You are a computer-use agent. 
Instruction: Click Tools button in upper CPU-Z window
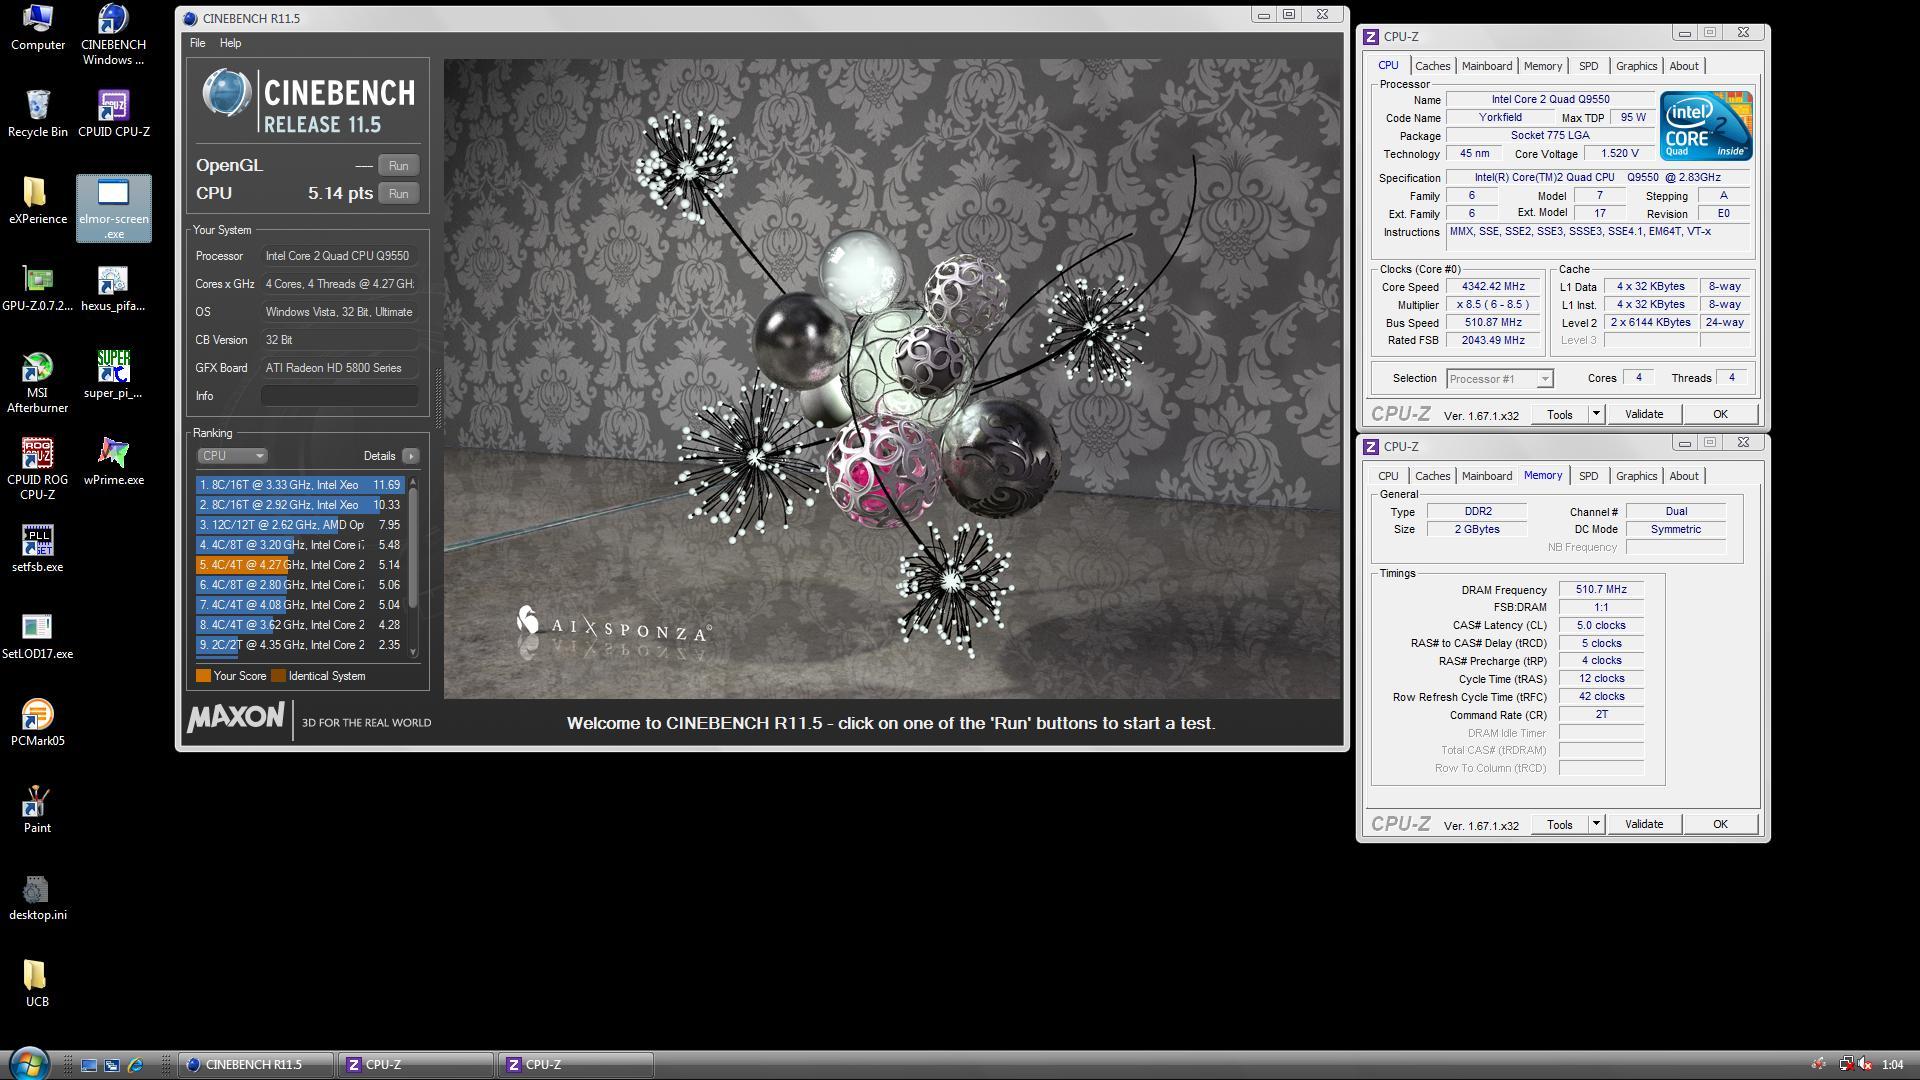click(x=1559, y=414)
